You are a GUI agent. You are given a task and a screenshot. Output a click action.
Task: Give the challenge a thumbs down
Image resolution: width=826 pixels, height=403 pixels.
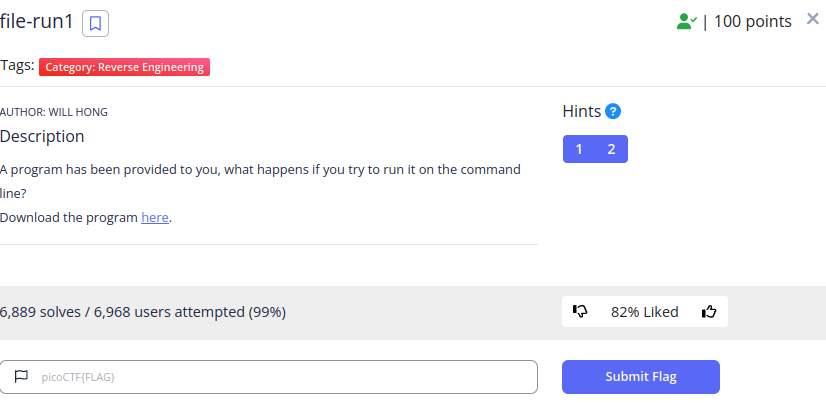(580, 311)
